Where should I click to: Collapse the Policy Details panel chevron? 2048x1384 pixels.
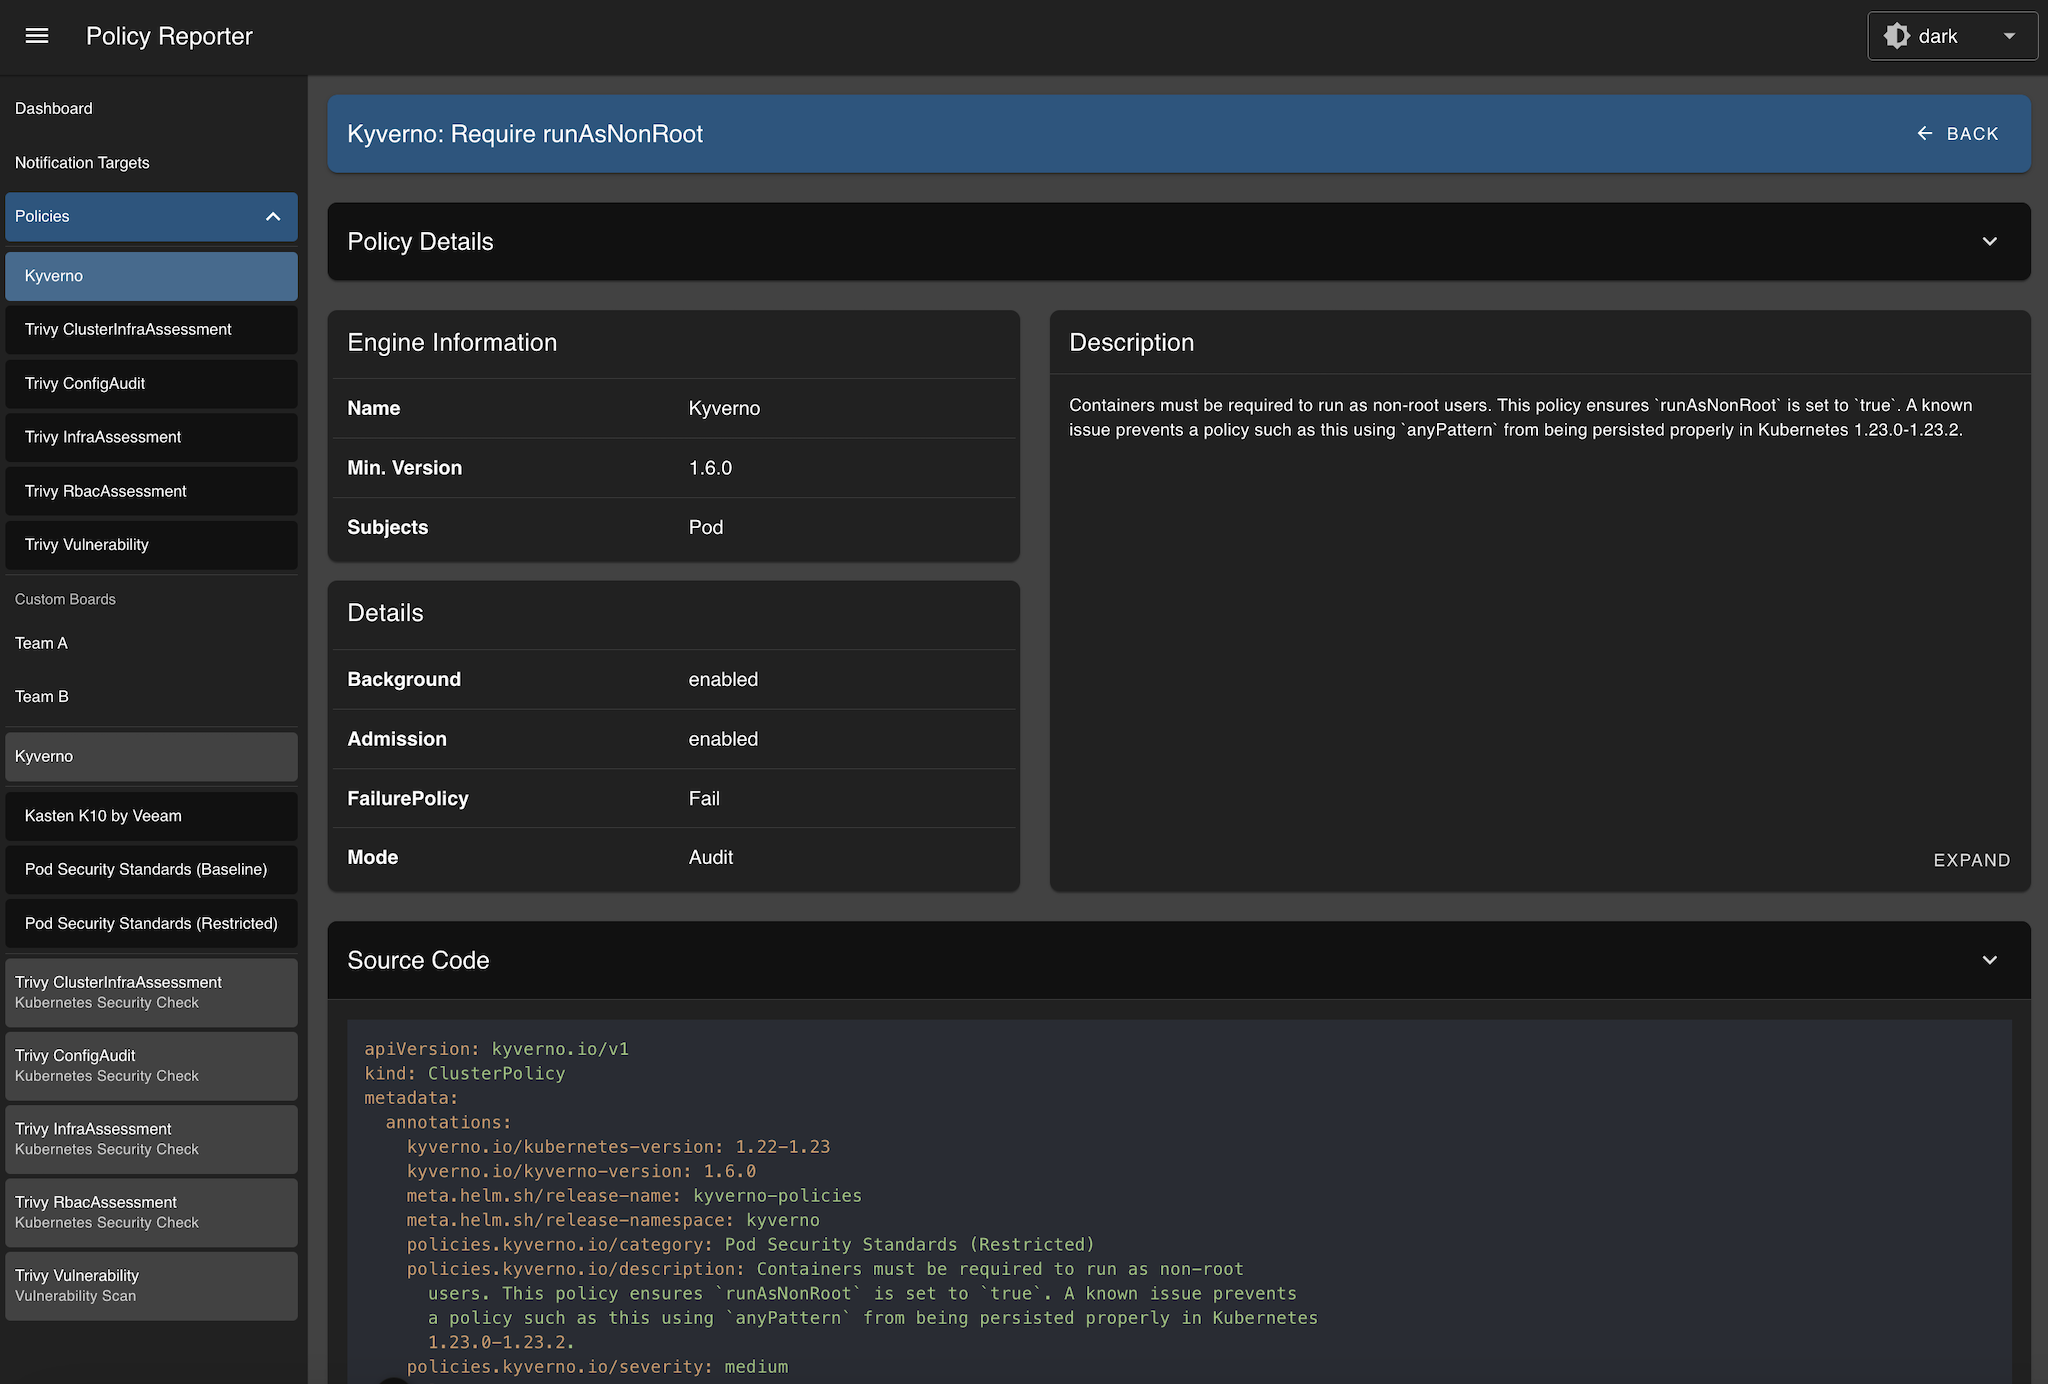(1989, 241)
